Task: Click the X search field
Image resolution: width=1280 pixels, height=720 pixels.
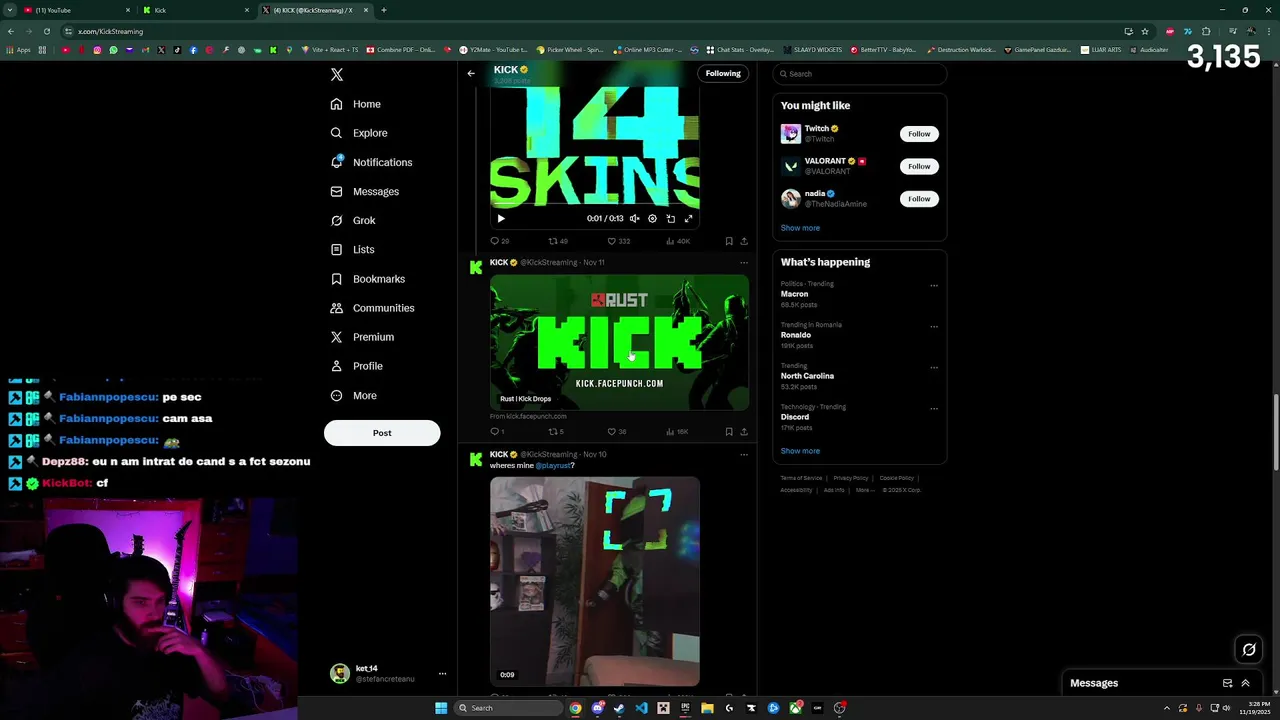Action: [860, 74]
